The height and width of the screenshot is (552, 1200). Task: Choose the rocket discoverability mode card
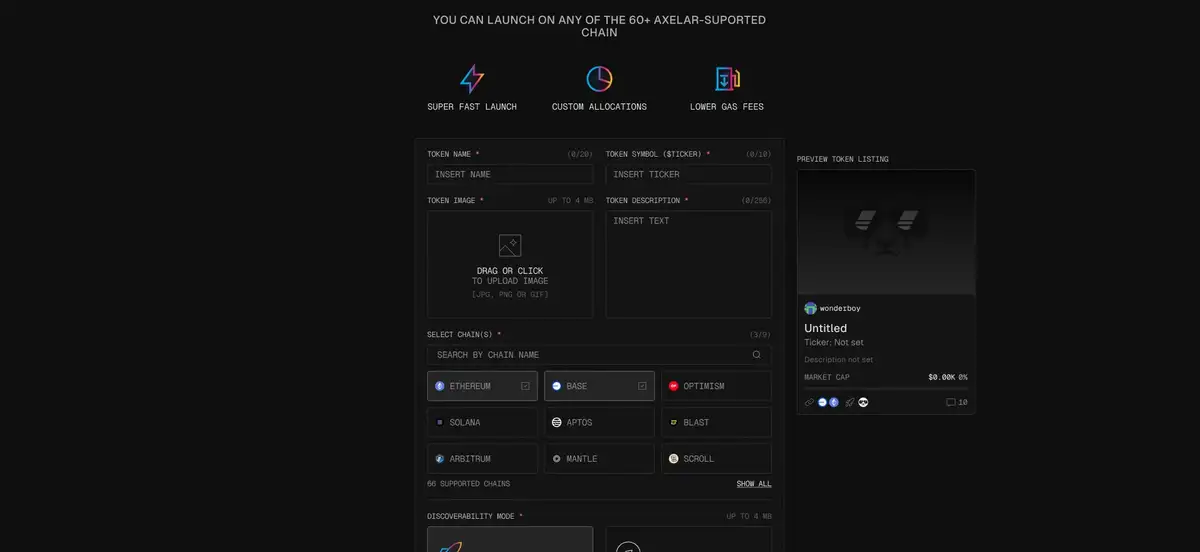click(x=510, y=539)
